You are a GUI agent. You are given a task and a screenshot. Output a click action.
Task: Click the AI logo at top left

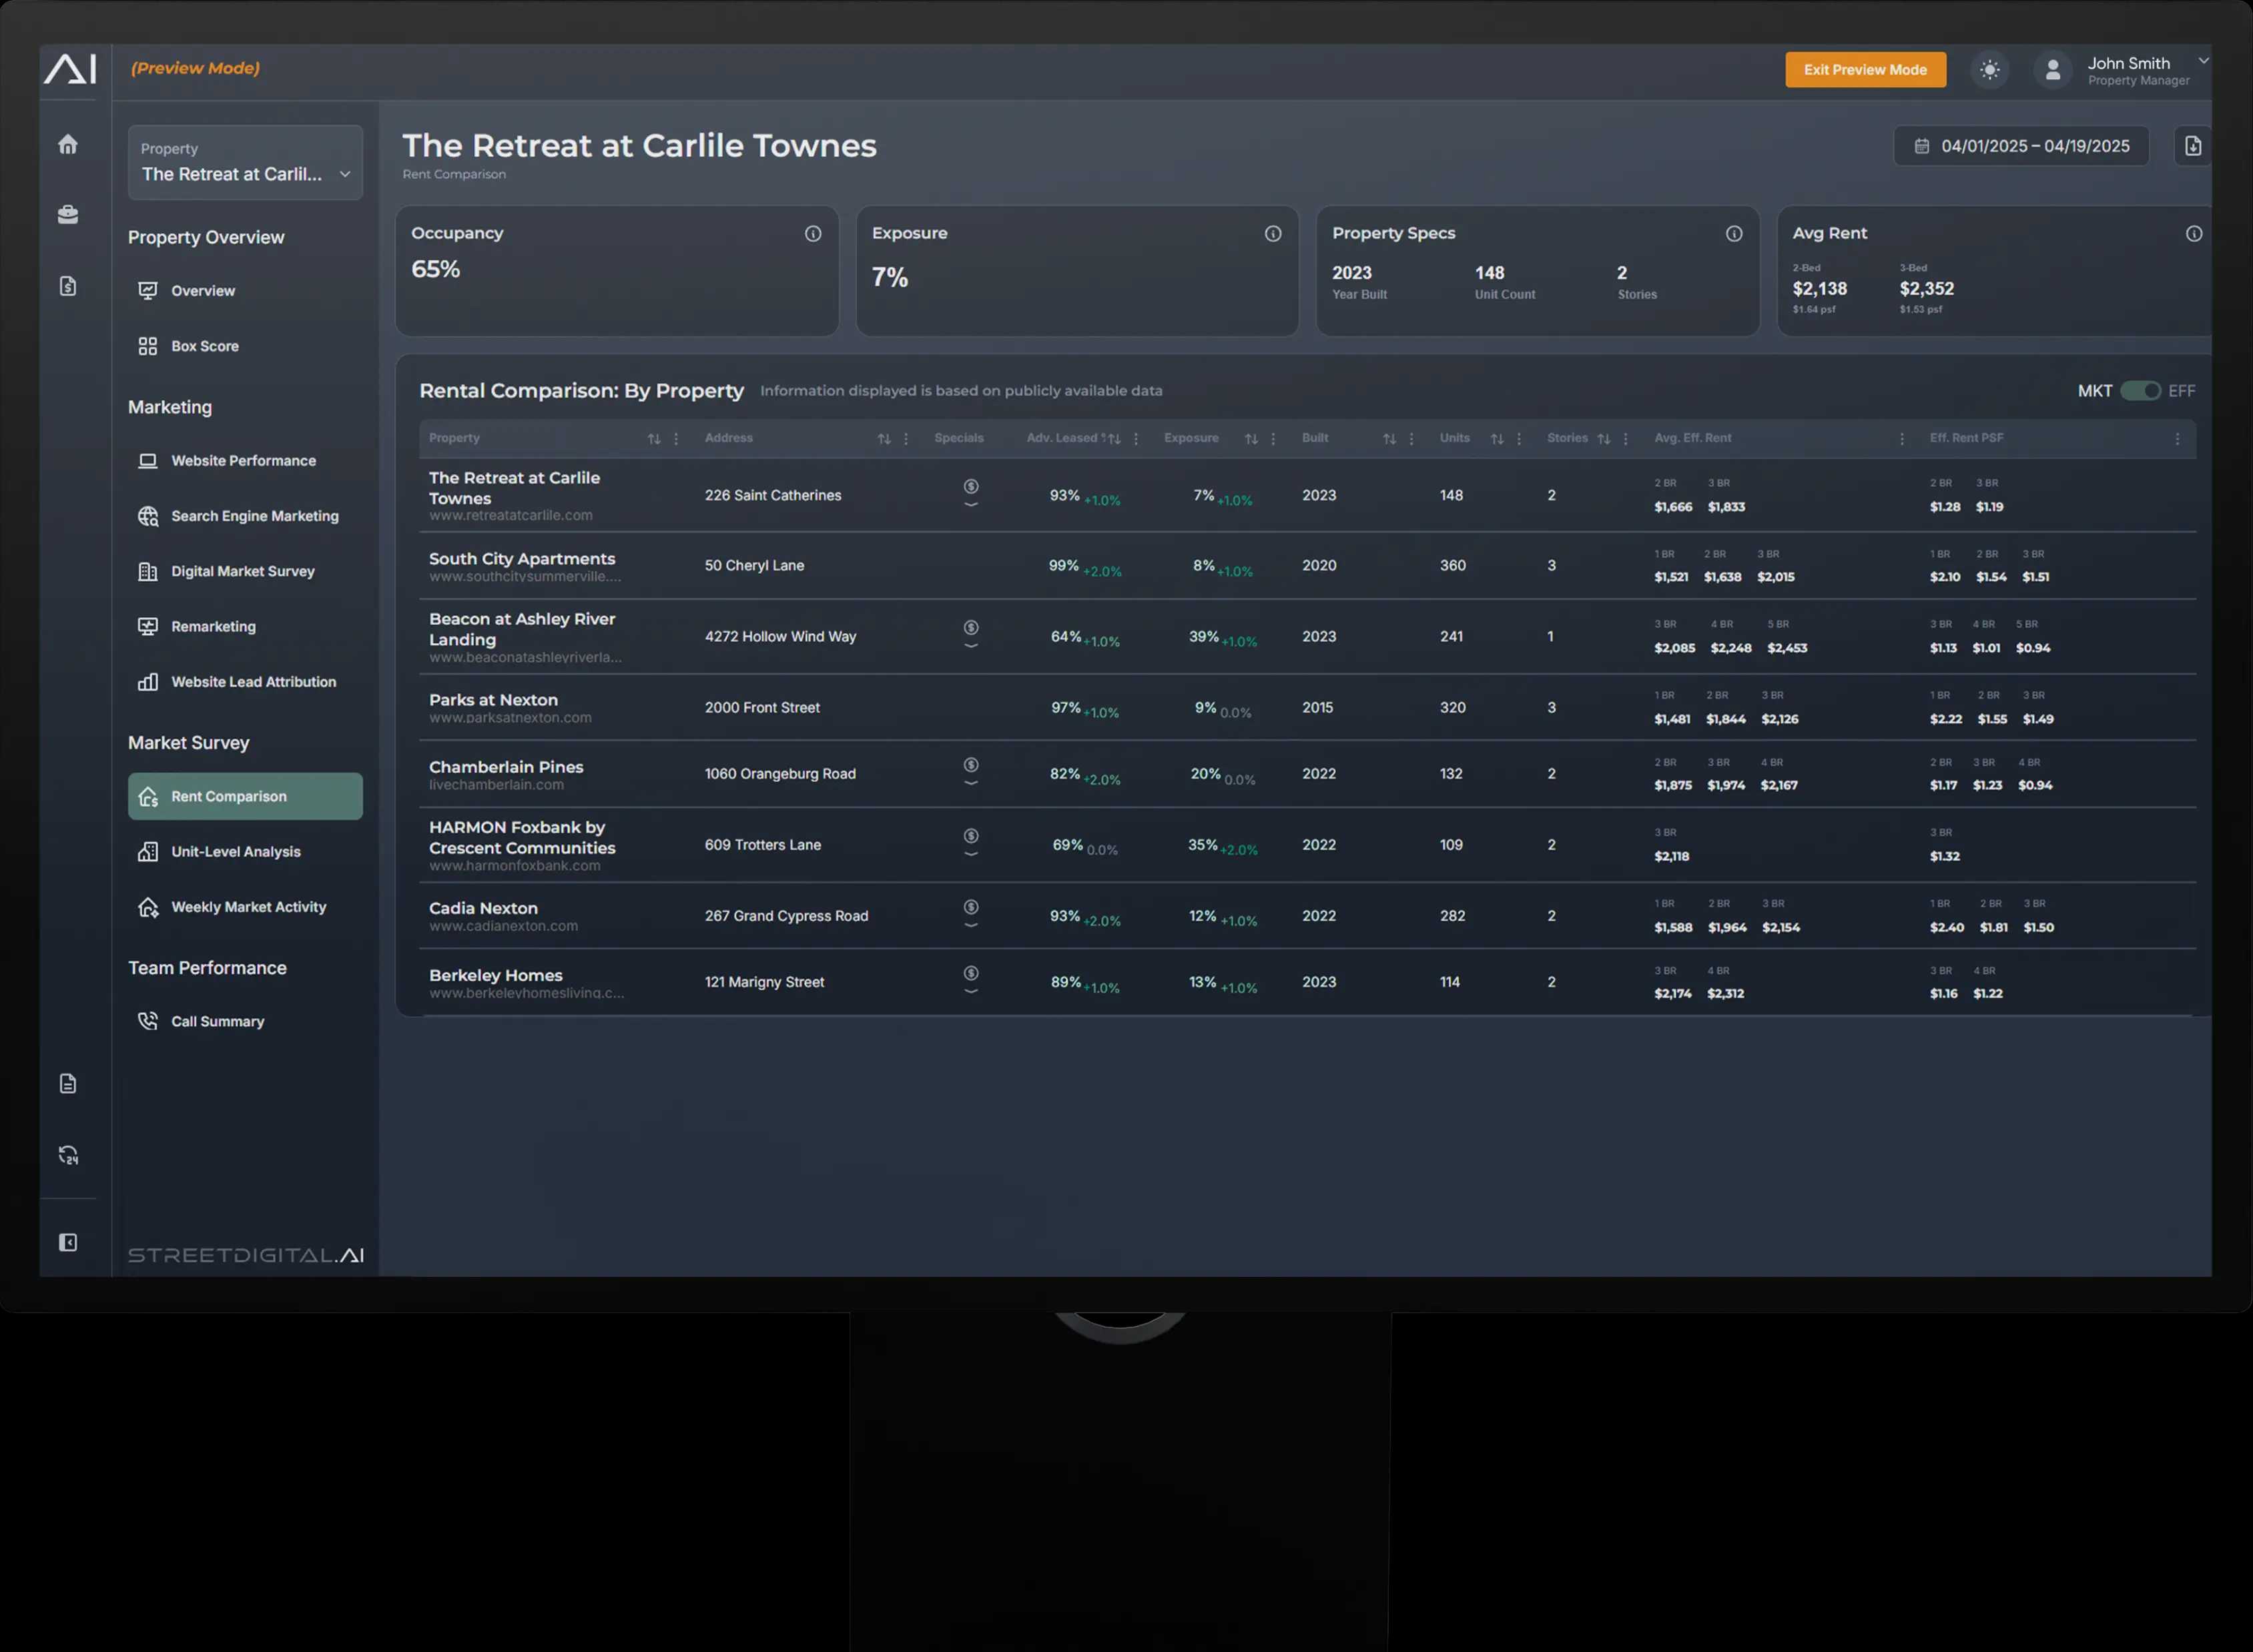[x=70, y=69]
